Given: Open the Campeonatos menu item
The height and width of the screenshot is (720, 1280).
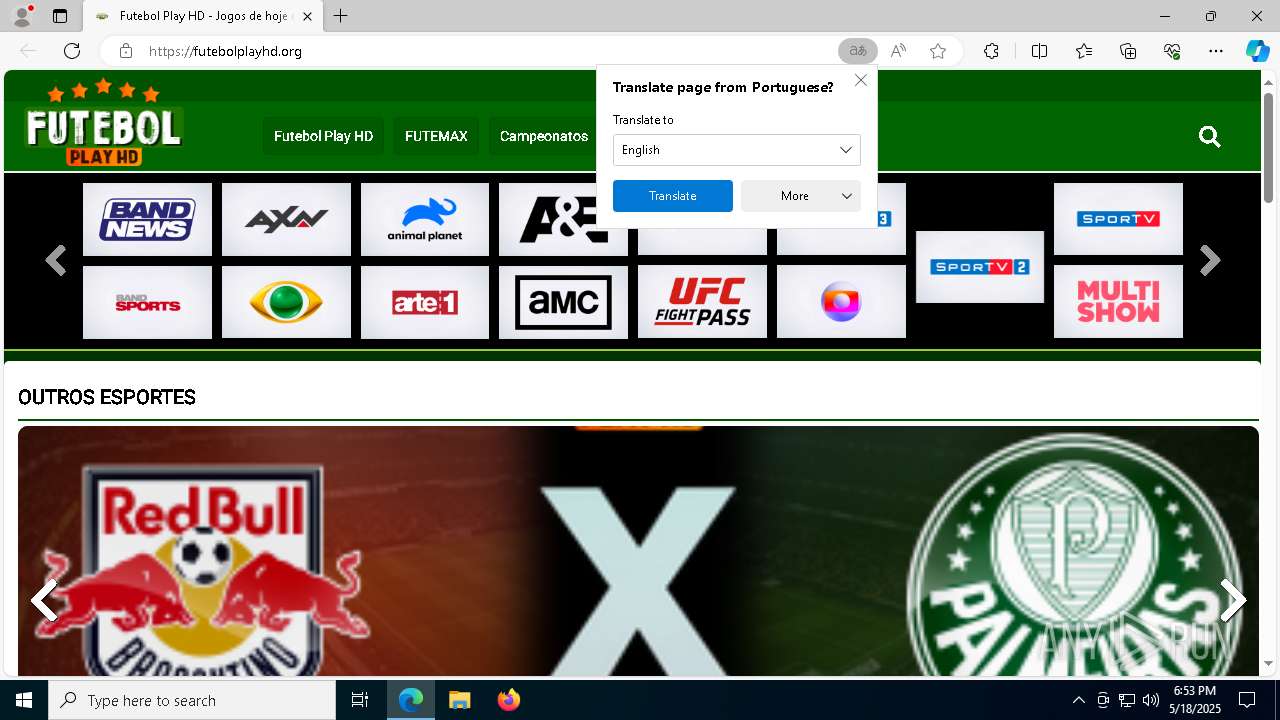Looking at the screenshot, I should tap(544, 136).
